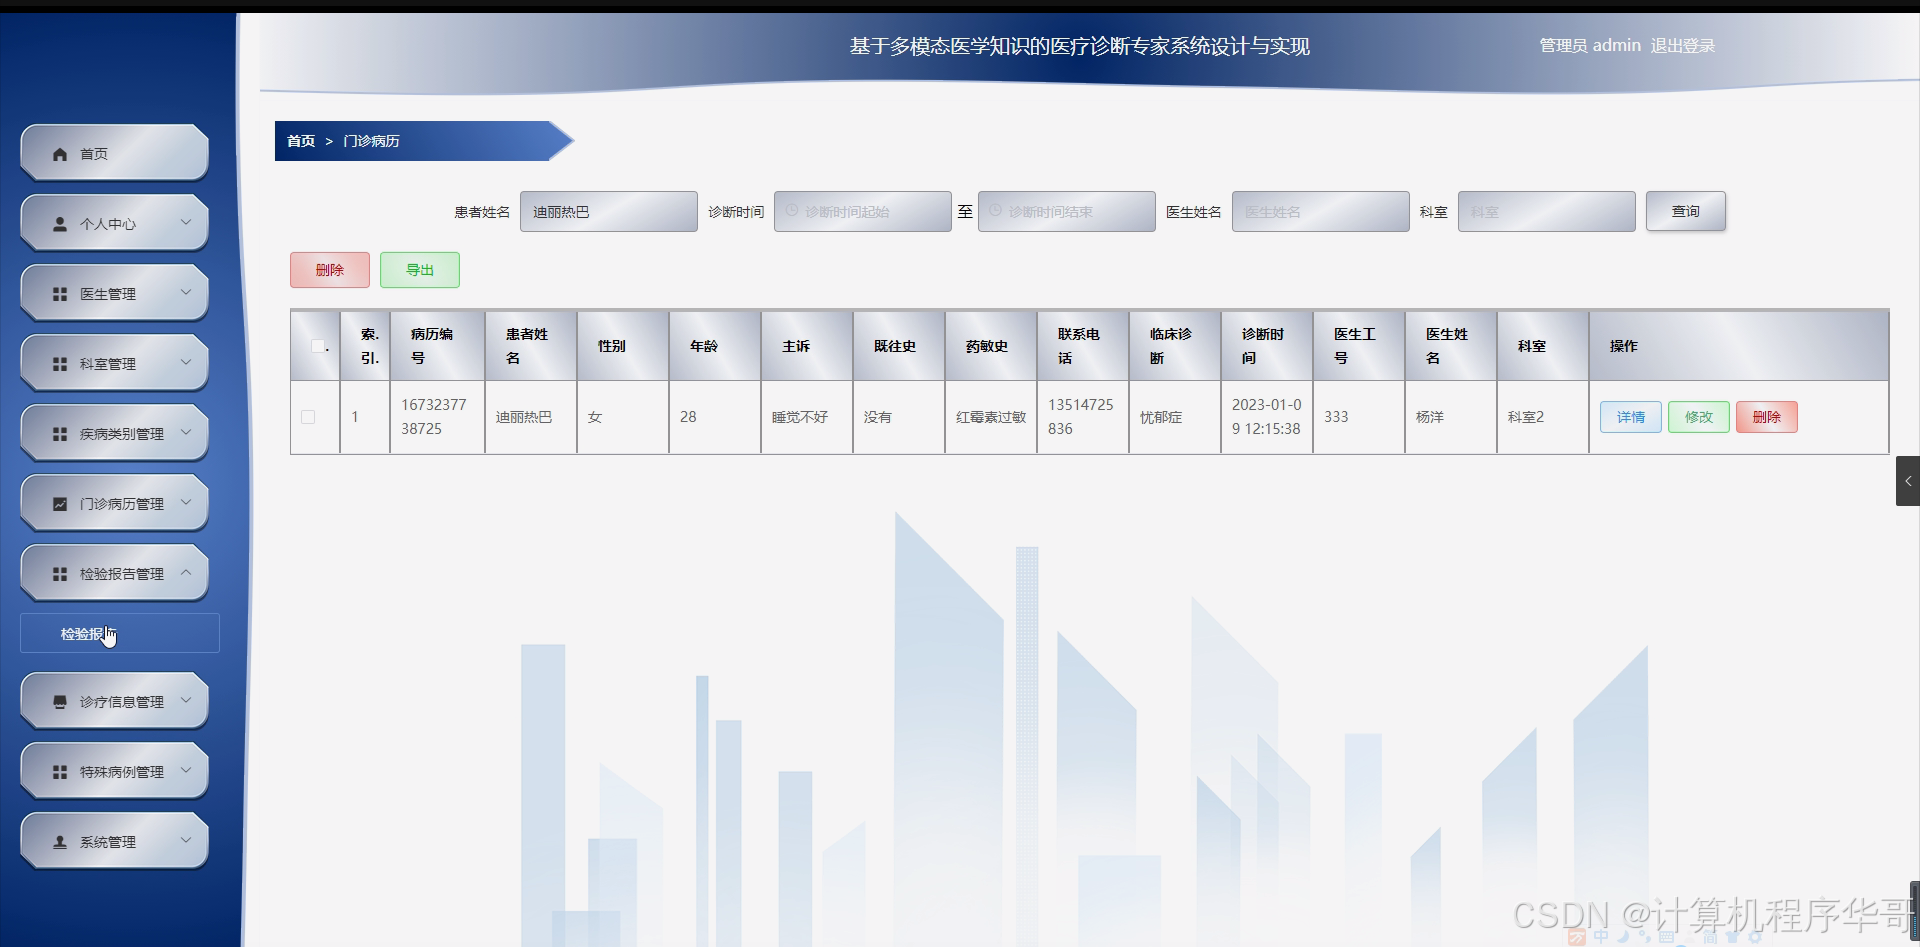Click the 修改 button in the table row

point(1699,417)
